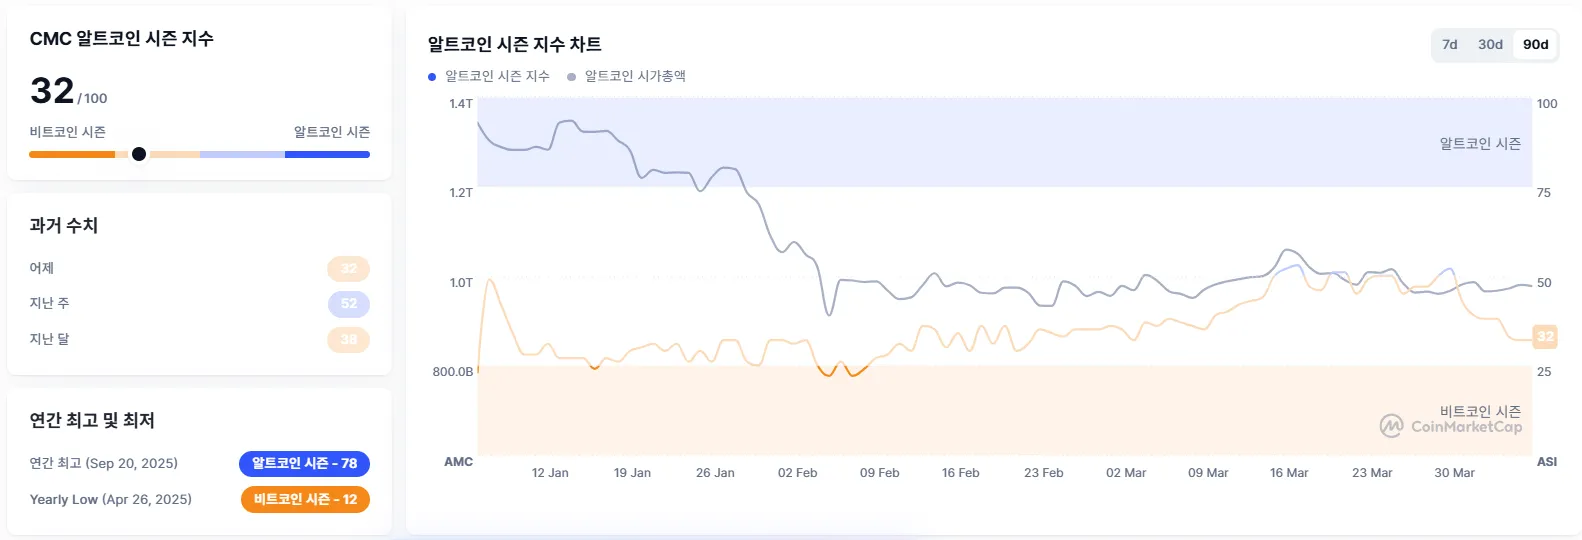1582x540 pixels.
Task: Toggle the 알트코인 시즌 지수 legend dot
Action: coord(432,76)
